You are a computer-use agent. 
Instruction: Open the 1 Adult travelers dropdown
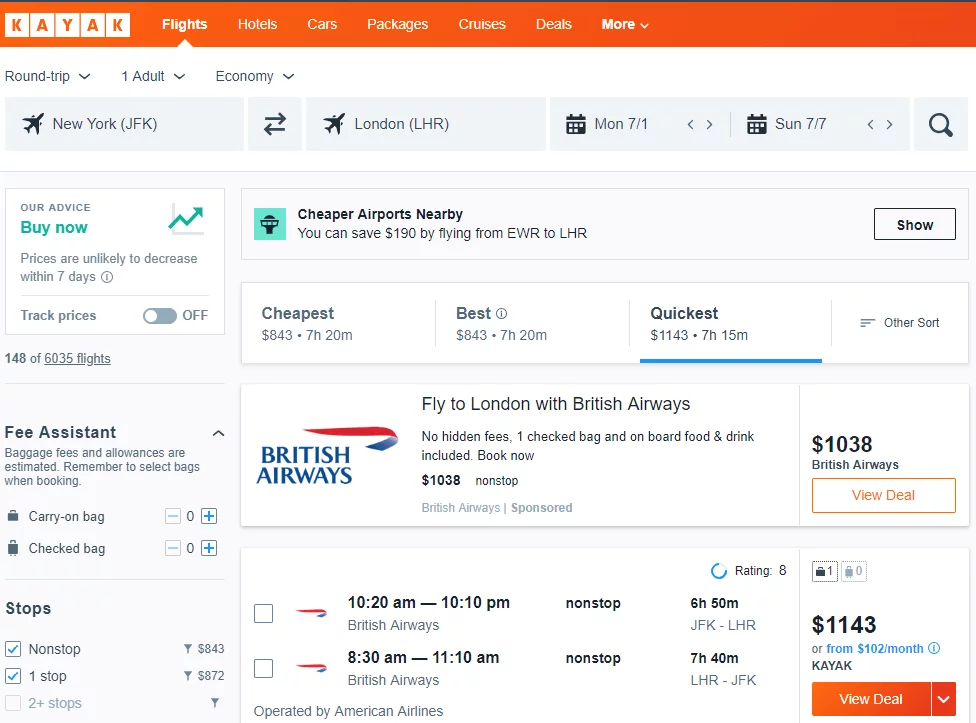(x=153, y=77)
